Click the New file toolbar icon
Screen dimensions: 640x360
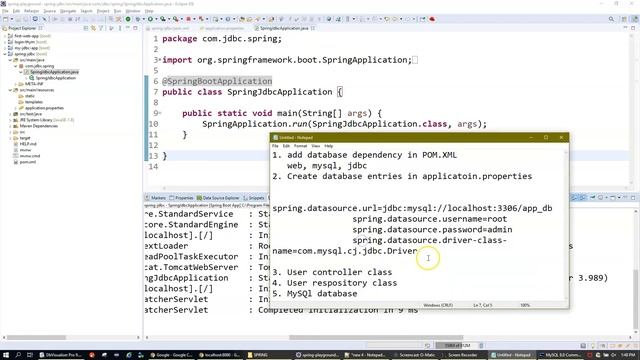coord(6,19)
